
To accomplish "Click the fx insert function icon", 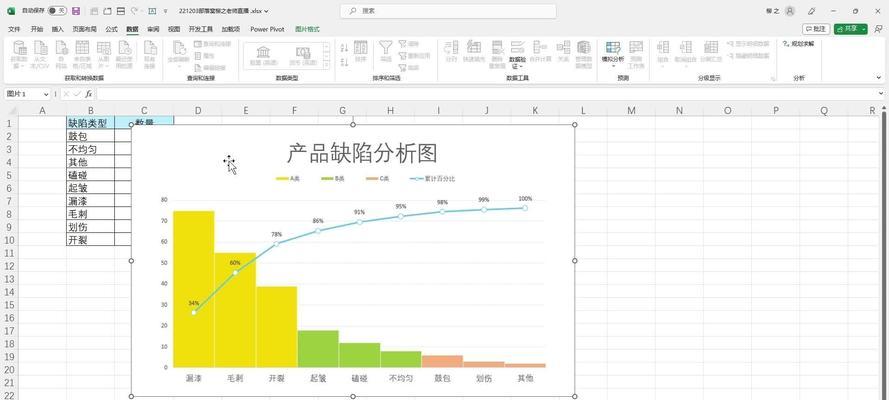I will [88, 94].
